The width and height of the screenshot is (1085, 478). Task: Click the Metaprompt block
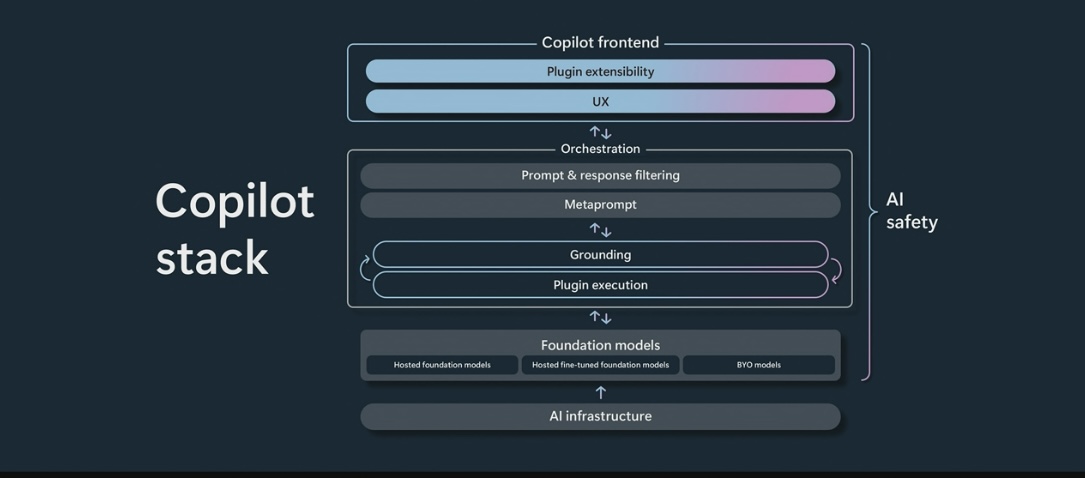click(600, 205)
